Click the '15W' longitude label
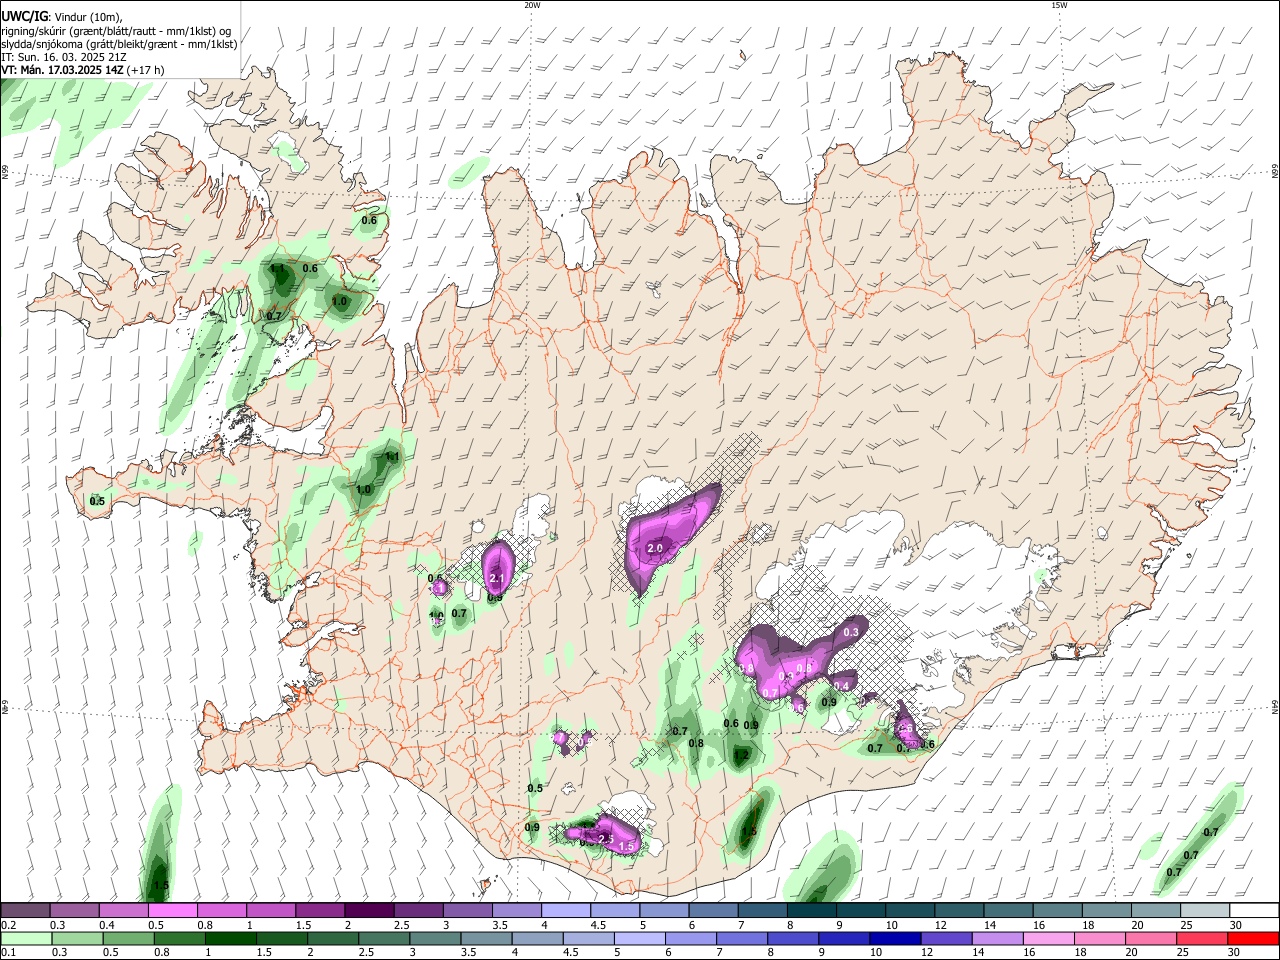The height and width of the screenshot is (960, 1280). [1059, 5]
